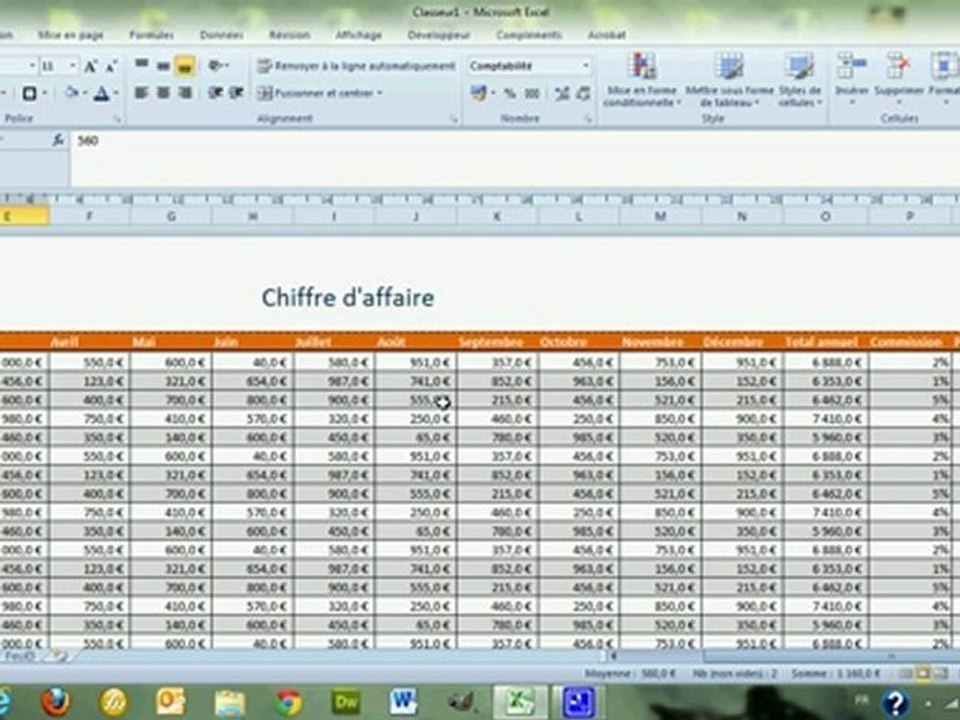Screen dimensions: 960x720
Task: Open the Comptabilité number format dropdown
Action: 585,66
